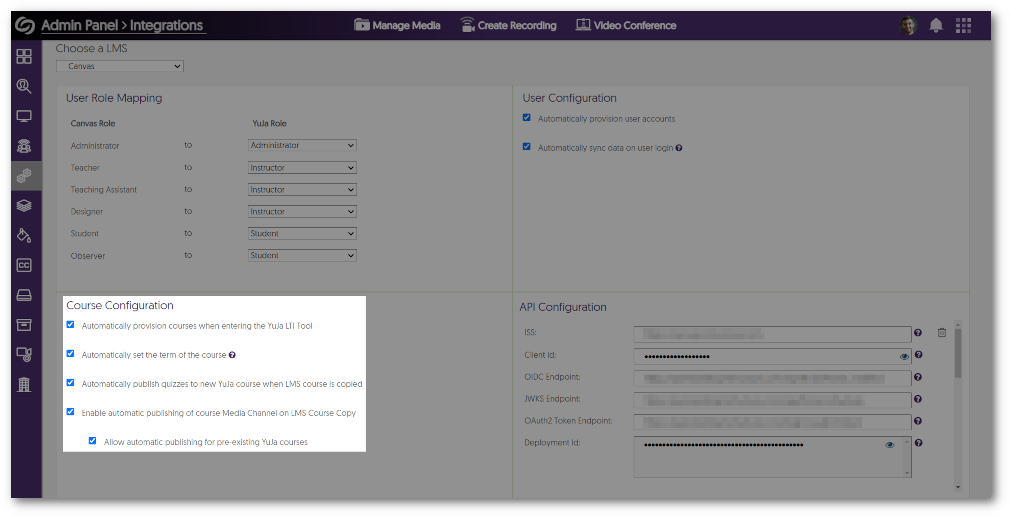Toggle Automatically set the term checkbox

[70, 353]
